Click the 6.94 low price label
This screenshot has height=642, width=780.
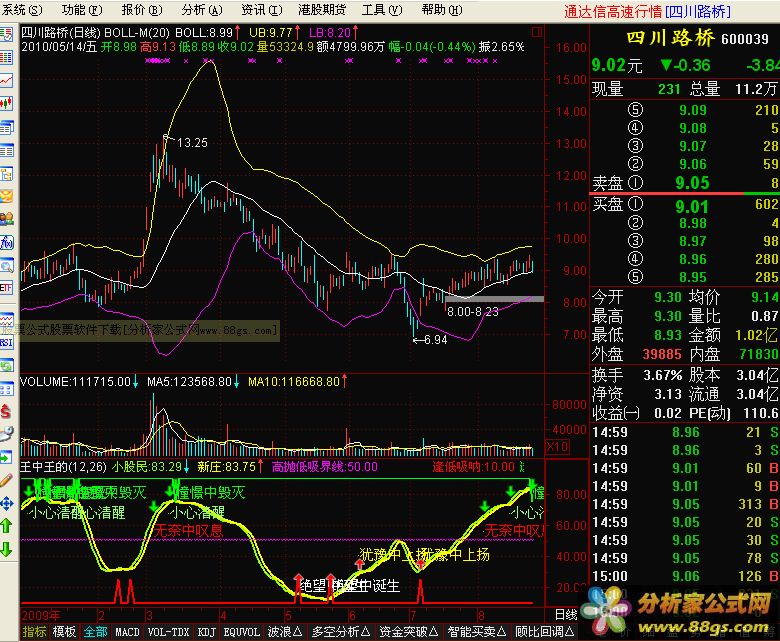[x=435, y=340]
